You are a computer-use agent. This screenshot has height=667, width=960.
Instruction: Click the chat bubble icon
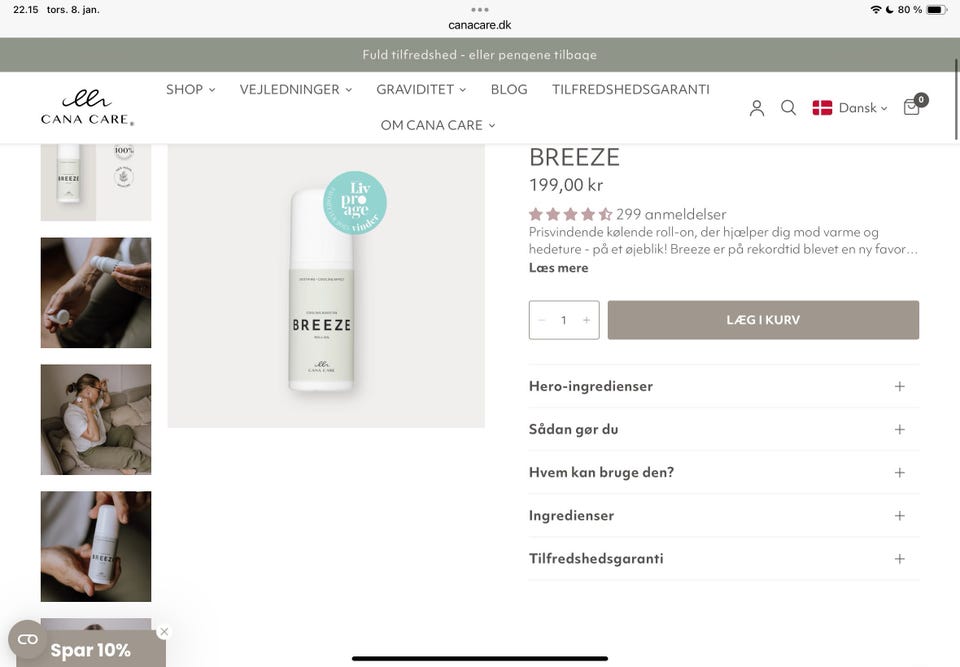click(x=28, y=640)
